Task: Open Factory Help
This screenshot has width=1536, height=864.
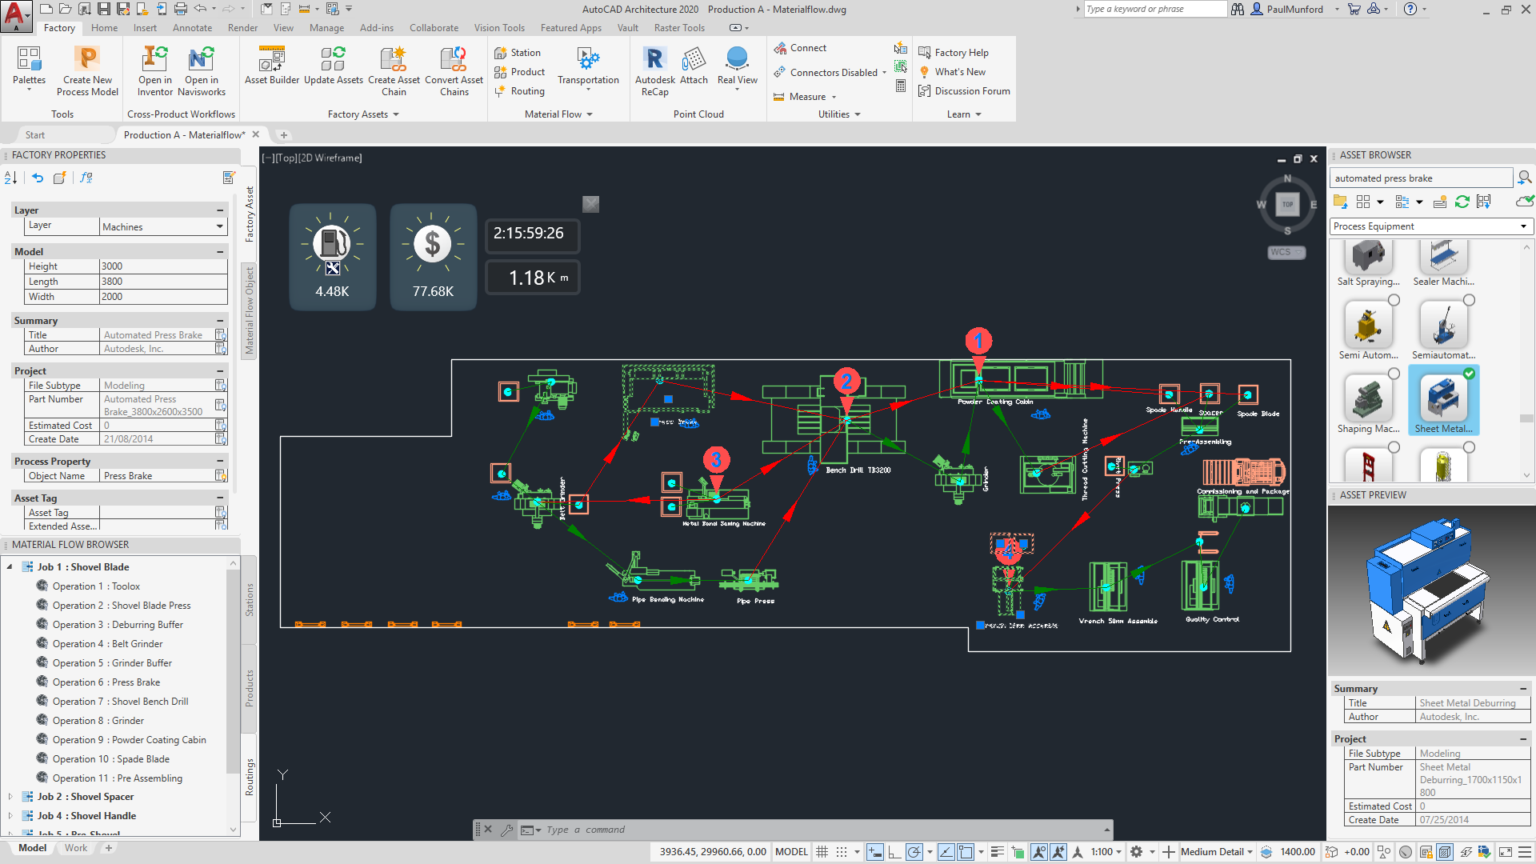Action: [953, 53]
